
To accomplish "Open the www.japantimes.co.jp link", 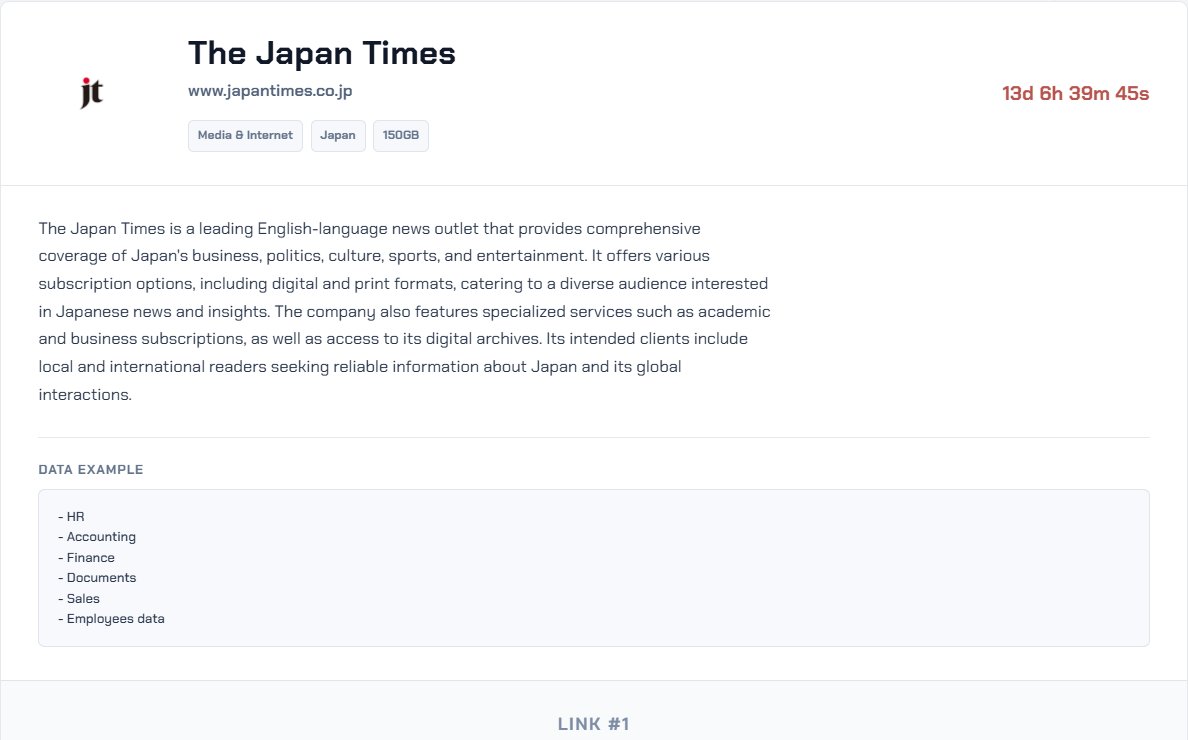I will [x=270, y=91].
